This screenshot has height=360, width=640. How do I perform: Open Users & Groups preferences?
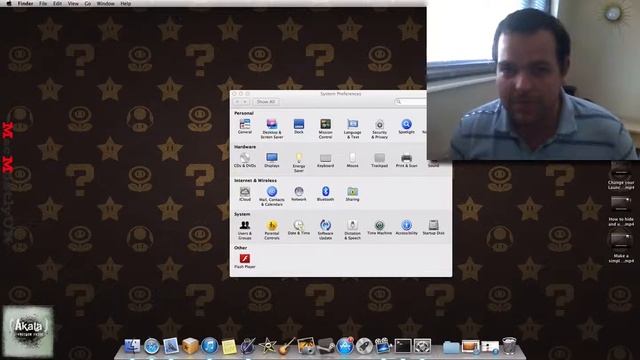[x=245, y=229]
